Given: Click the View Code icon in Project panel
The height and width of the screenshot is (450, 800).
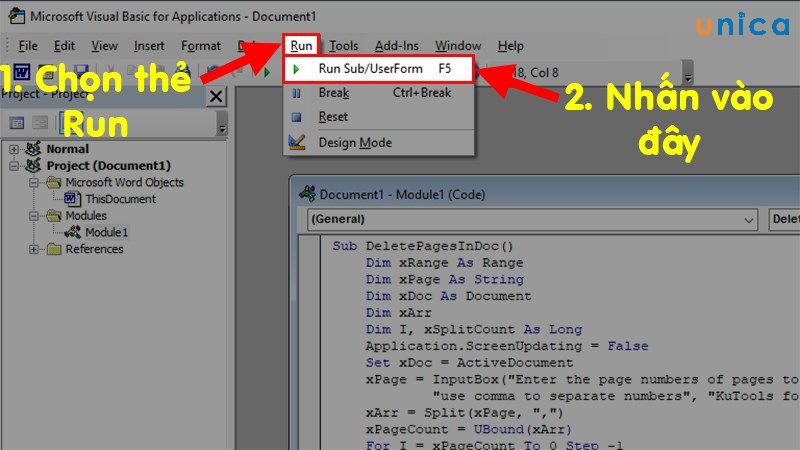Looking at the screenshot, I should [x=17, y=122].
